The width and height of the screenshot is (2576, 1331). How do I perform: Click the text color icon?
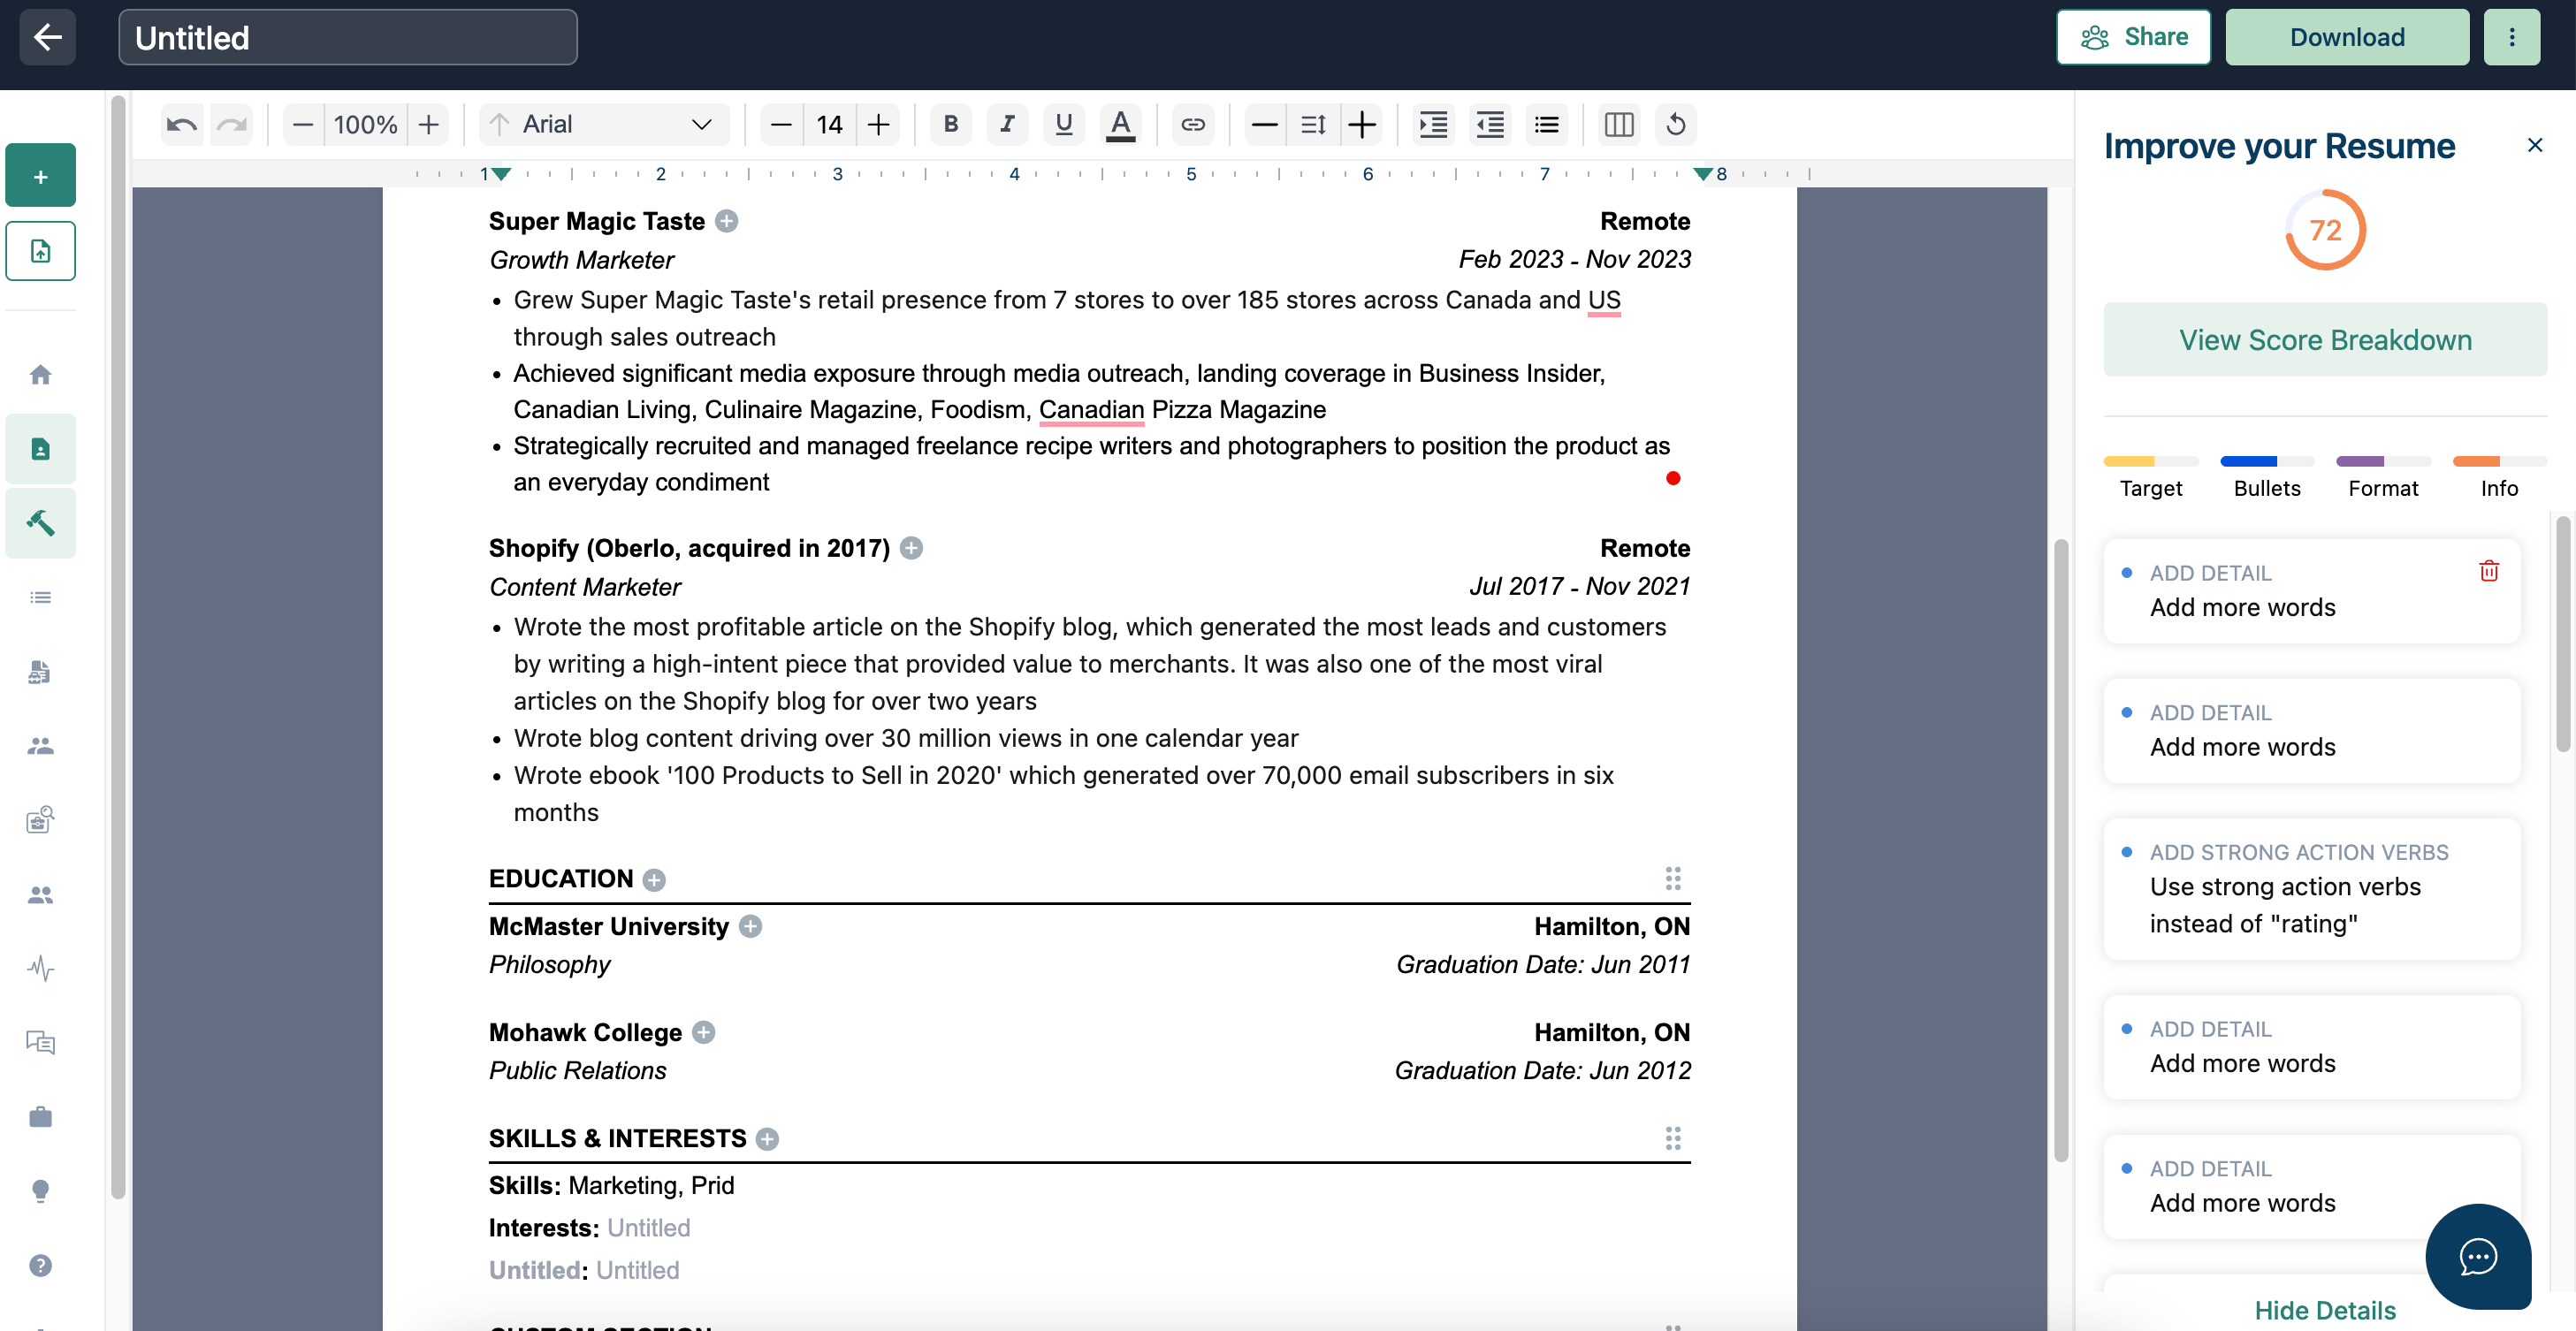point(1120,124)
